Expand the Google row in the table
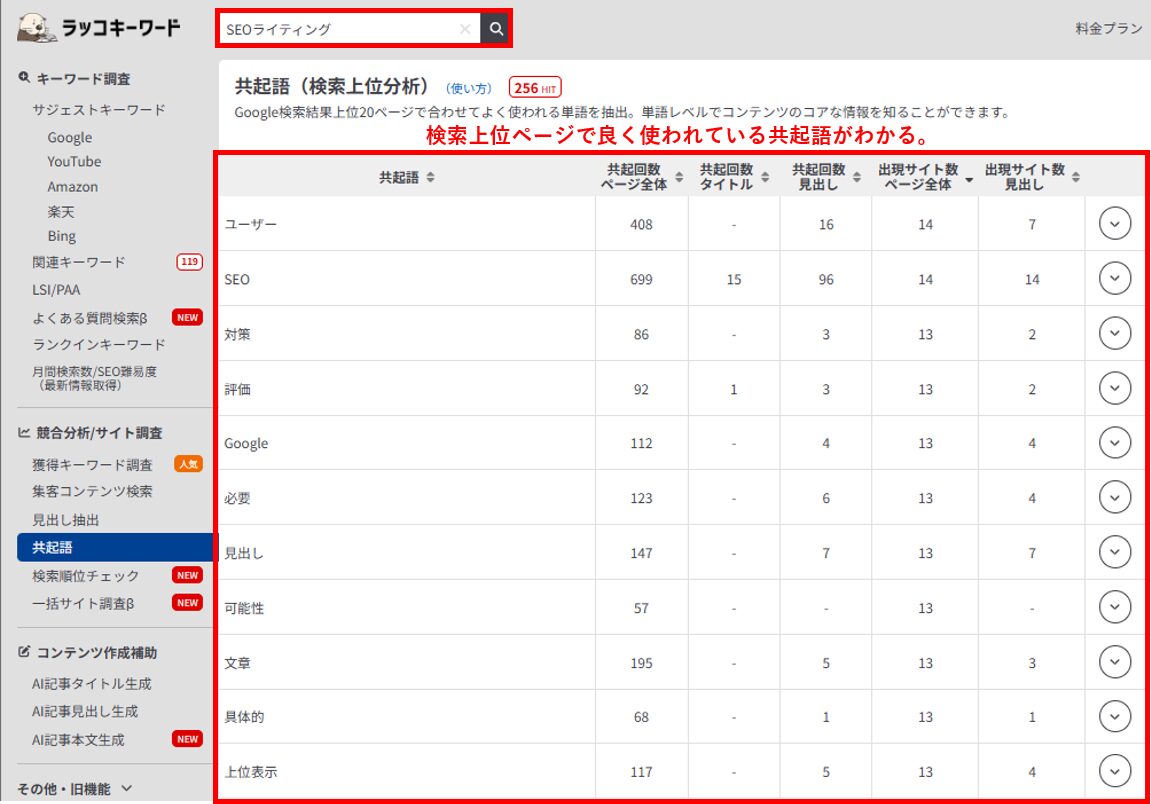Viewport: 1151px width, 804px height. click(1114, 443)
